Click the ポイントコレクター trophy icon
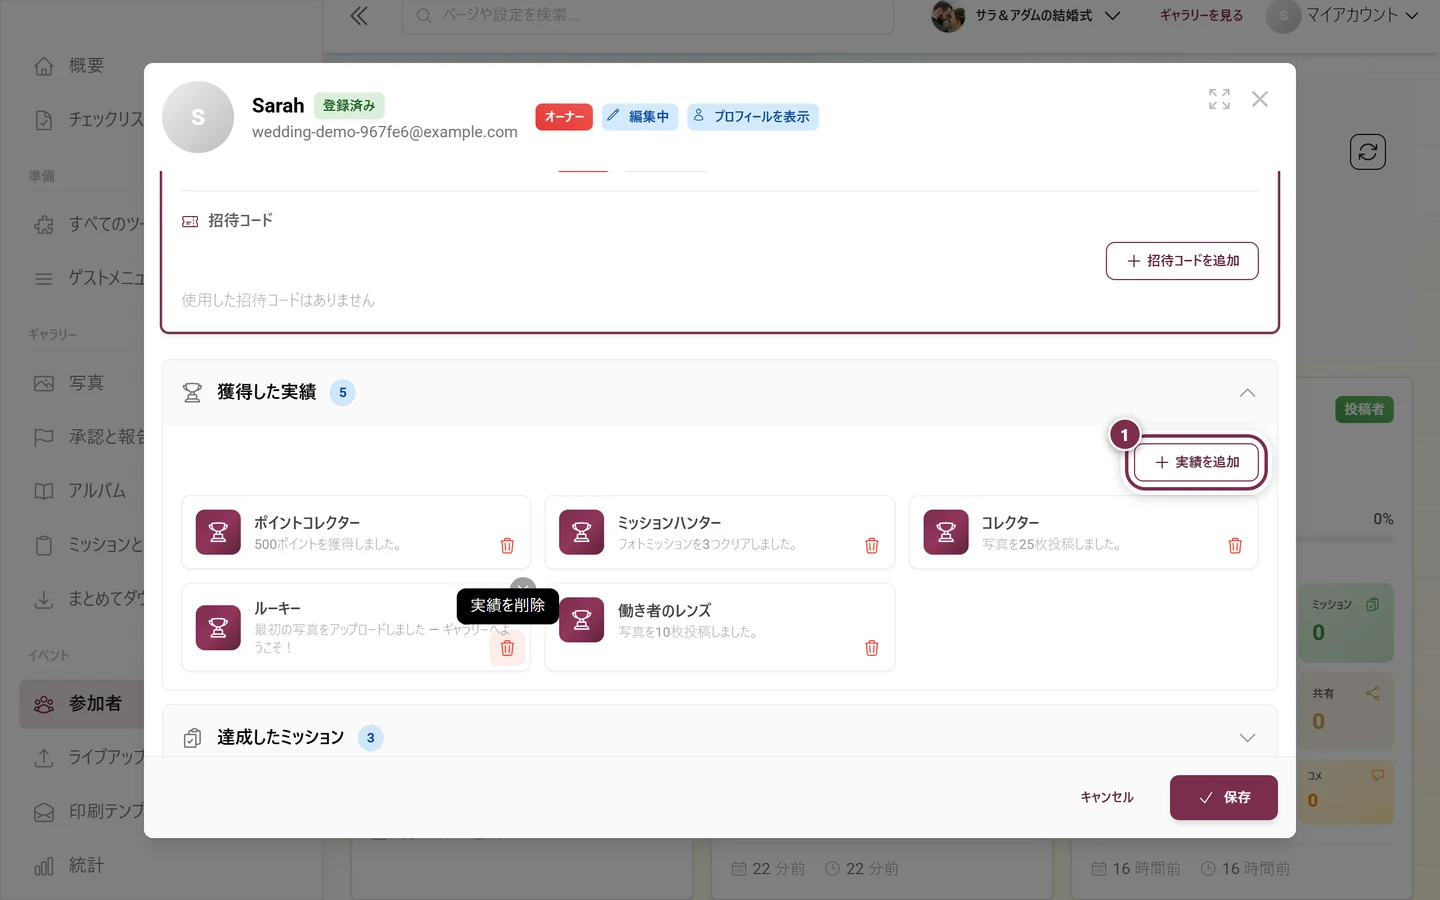Viewport: 1440px width, 900px height. coord(218,532)
